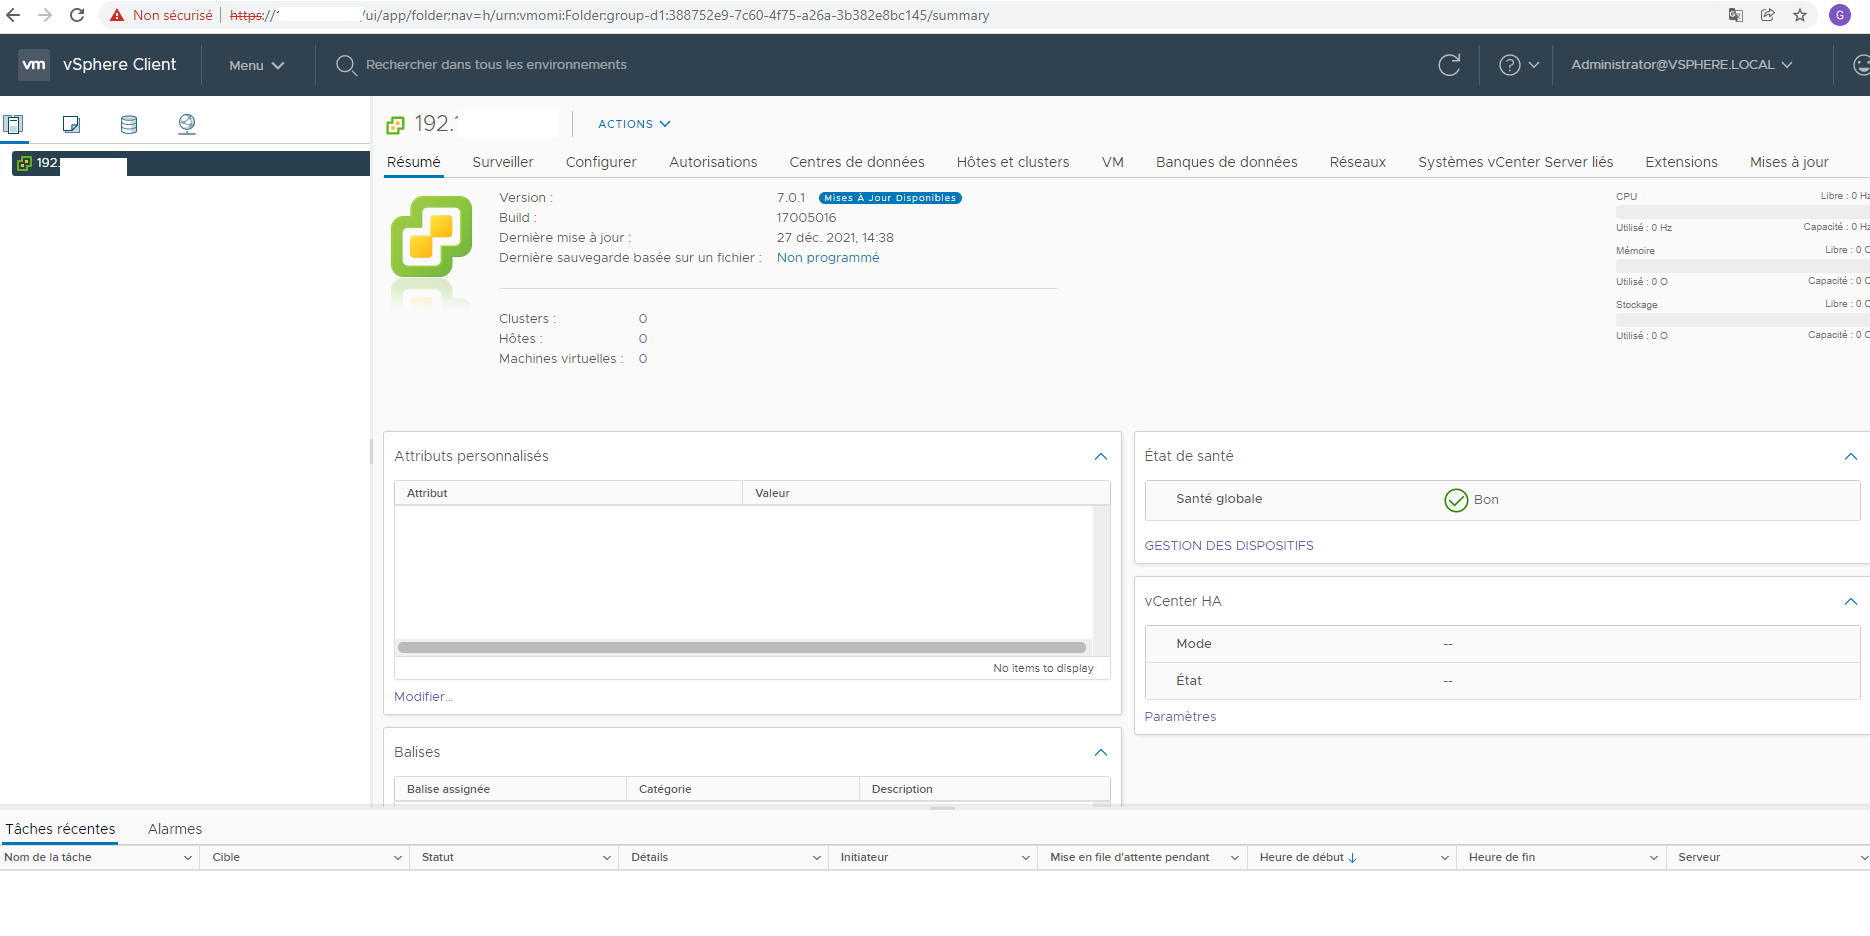Open the Mises à jour tab

[x=1789, y=162]
